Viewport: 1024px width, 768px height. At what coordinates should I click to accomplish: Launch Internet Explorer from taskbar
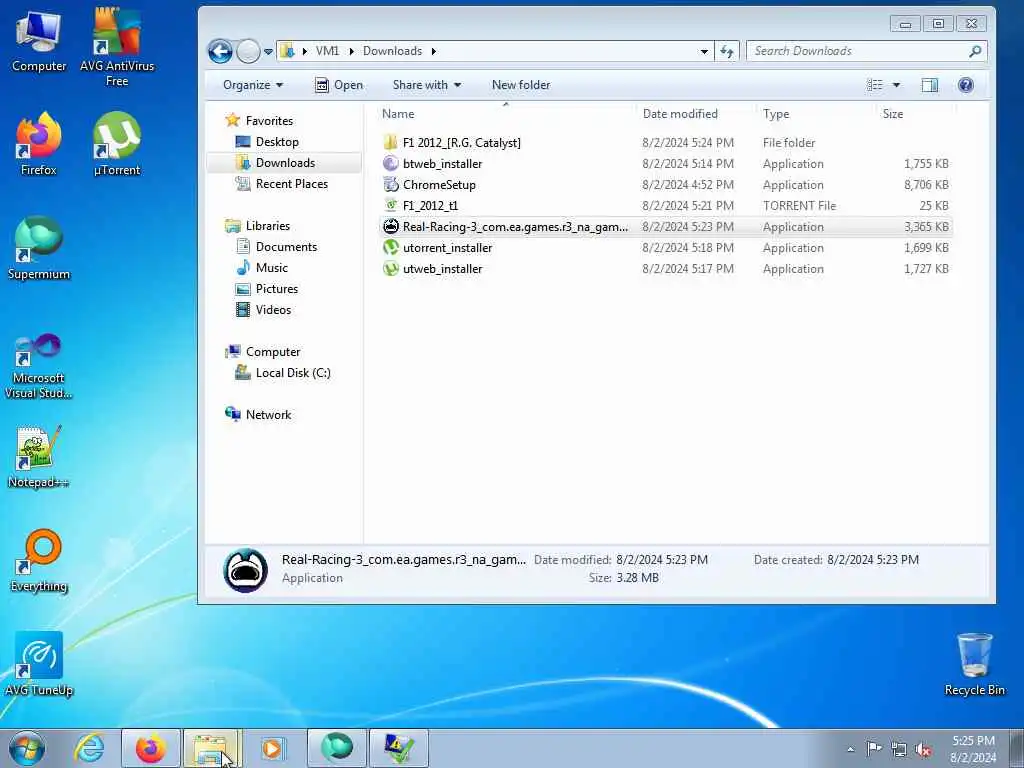(89, 748)
